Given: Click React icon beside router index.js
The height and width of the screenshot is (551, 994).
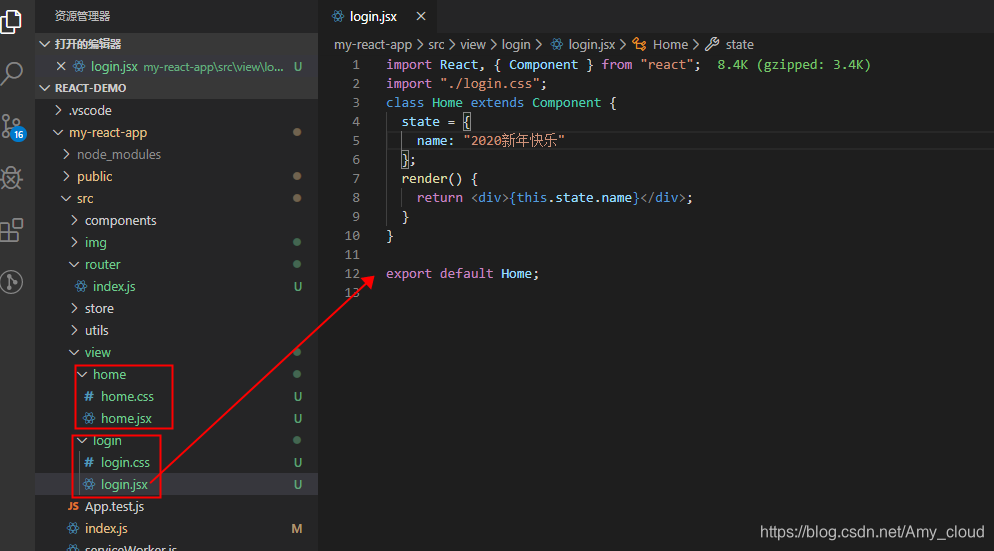Looking at the screenshot, I should coord(81,286).
